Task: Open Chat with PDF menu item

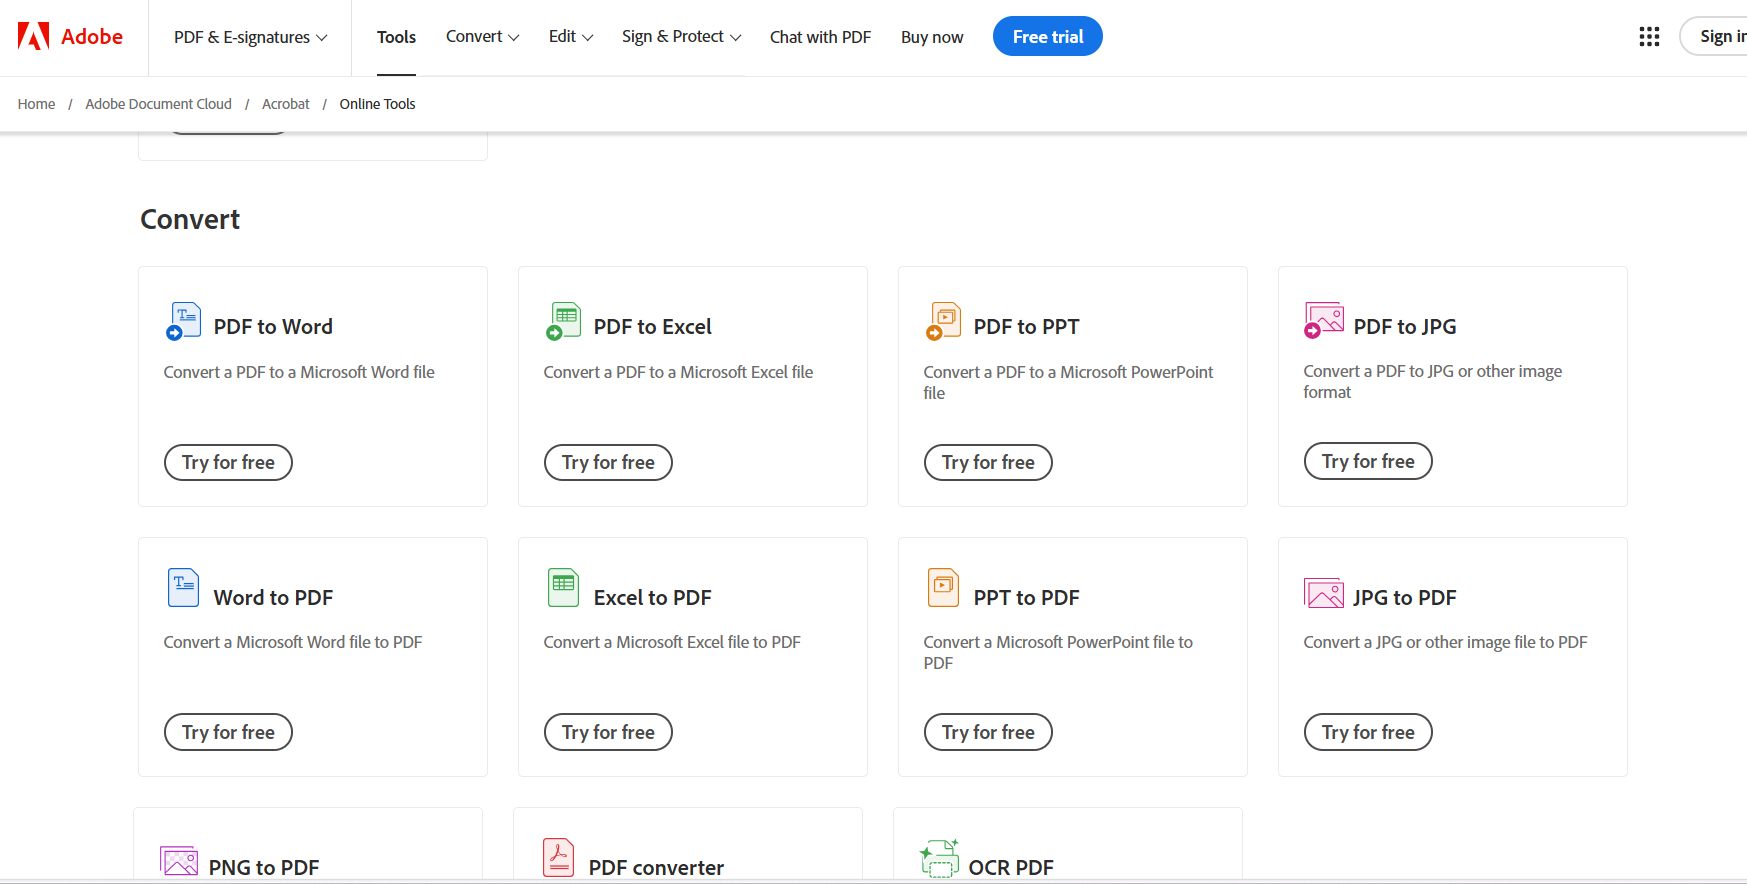Action: [820, 37]
